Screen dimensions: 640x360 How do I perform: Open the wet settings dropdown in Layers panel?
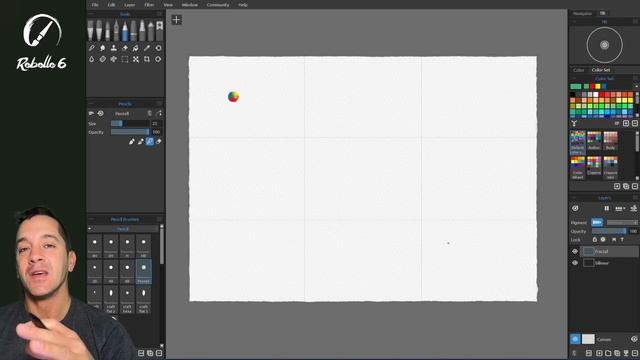pyautogui.click(x=620, y=208)
